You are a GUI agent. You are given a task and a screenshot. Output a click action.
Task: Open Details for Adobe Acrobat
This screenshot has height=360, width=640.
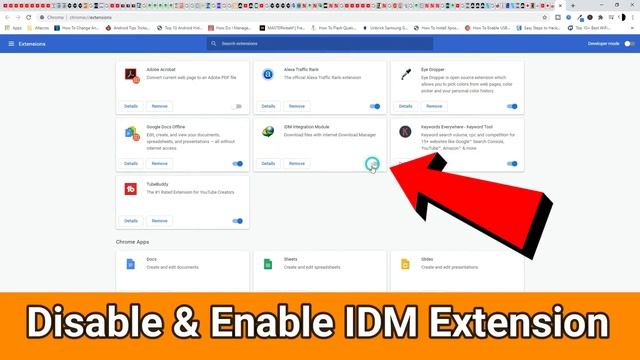[x=131, y=106]
